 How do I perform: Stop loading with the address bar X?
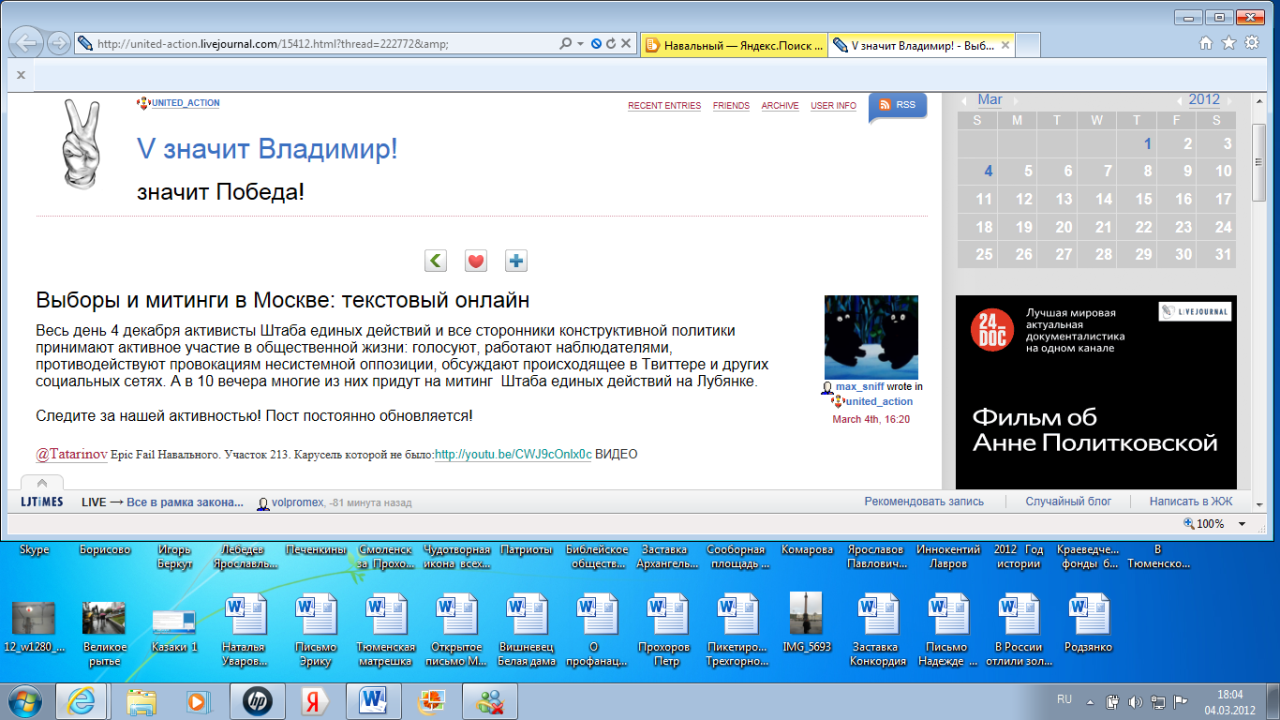pyautogui.click(x=626, y=44)
